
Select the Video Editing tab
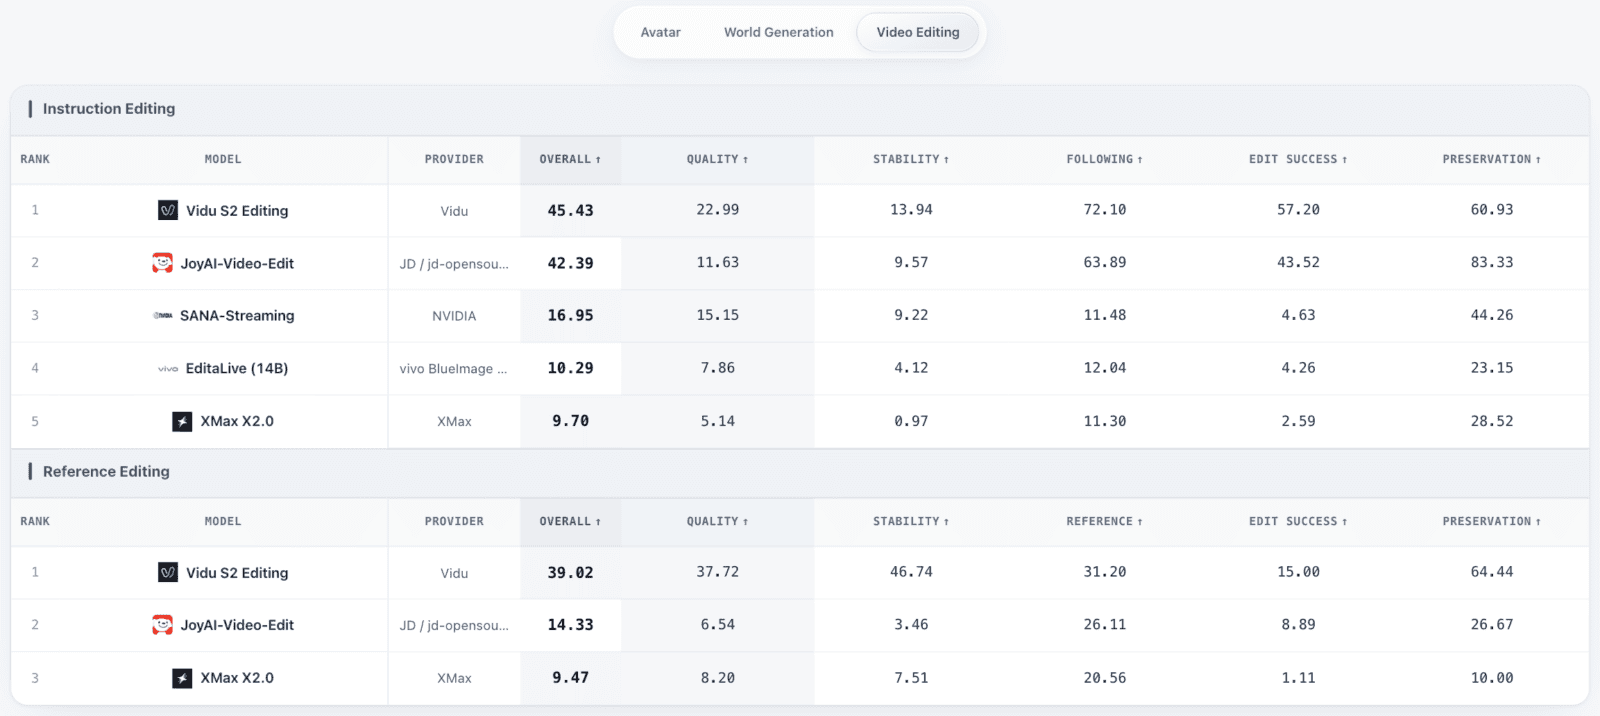point(918,32)
